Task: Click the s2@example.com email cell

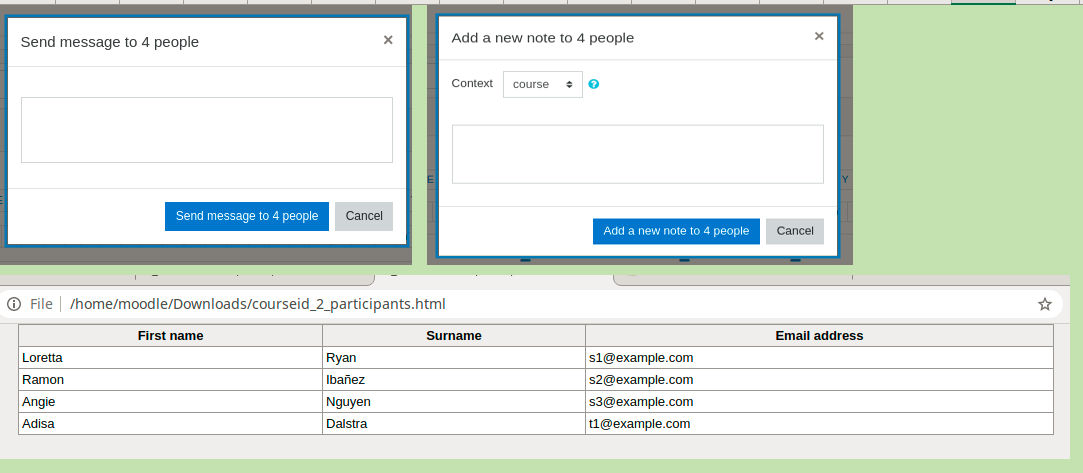Action: pyautogui.click(x=819, y=380)
